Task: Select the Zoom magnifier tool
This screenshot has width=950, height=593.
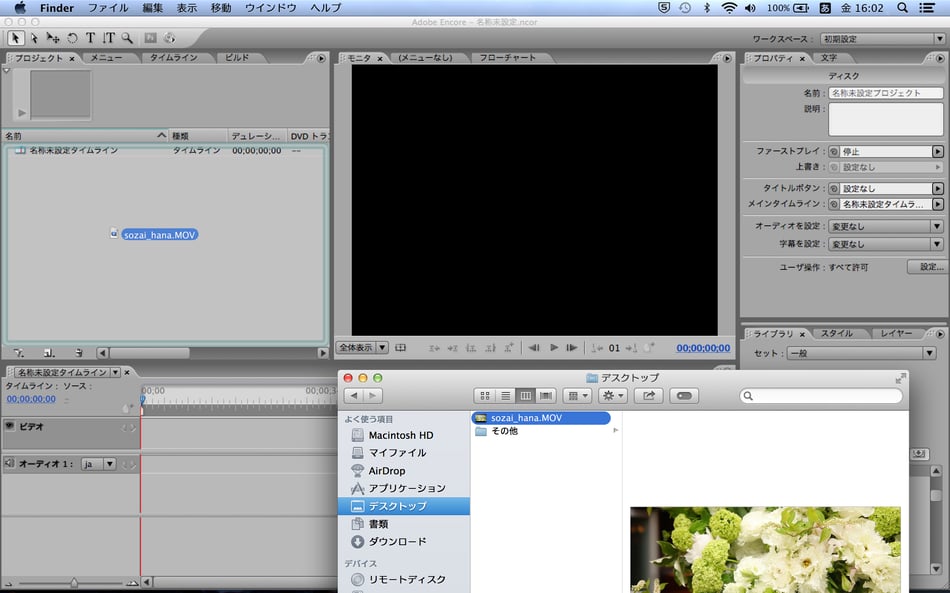Action: click(x=127, y=38)
